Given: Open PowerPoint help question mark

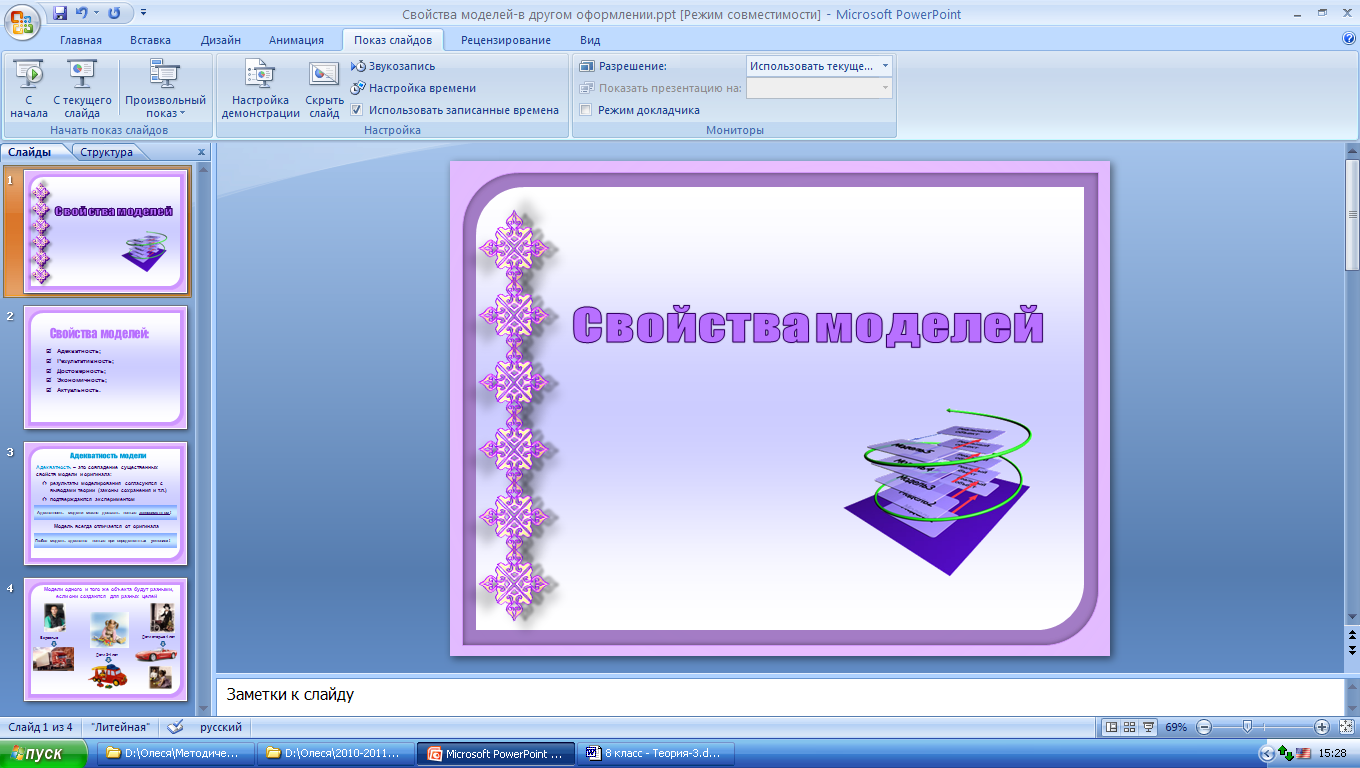Looking at the screenshot, I should (x=1348, y=39).
